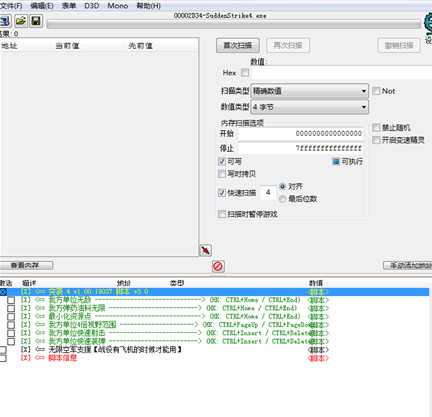Enable the Not checkbox
This screenshot has height=417, width=432.
[376, 91]
